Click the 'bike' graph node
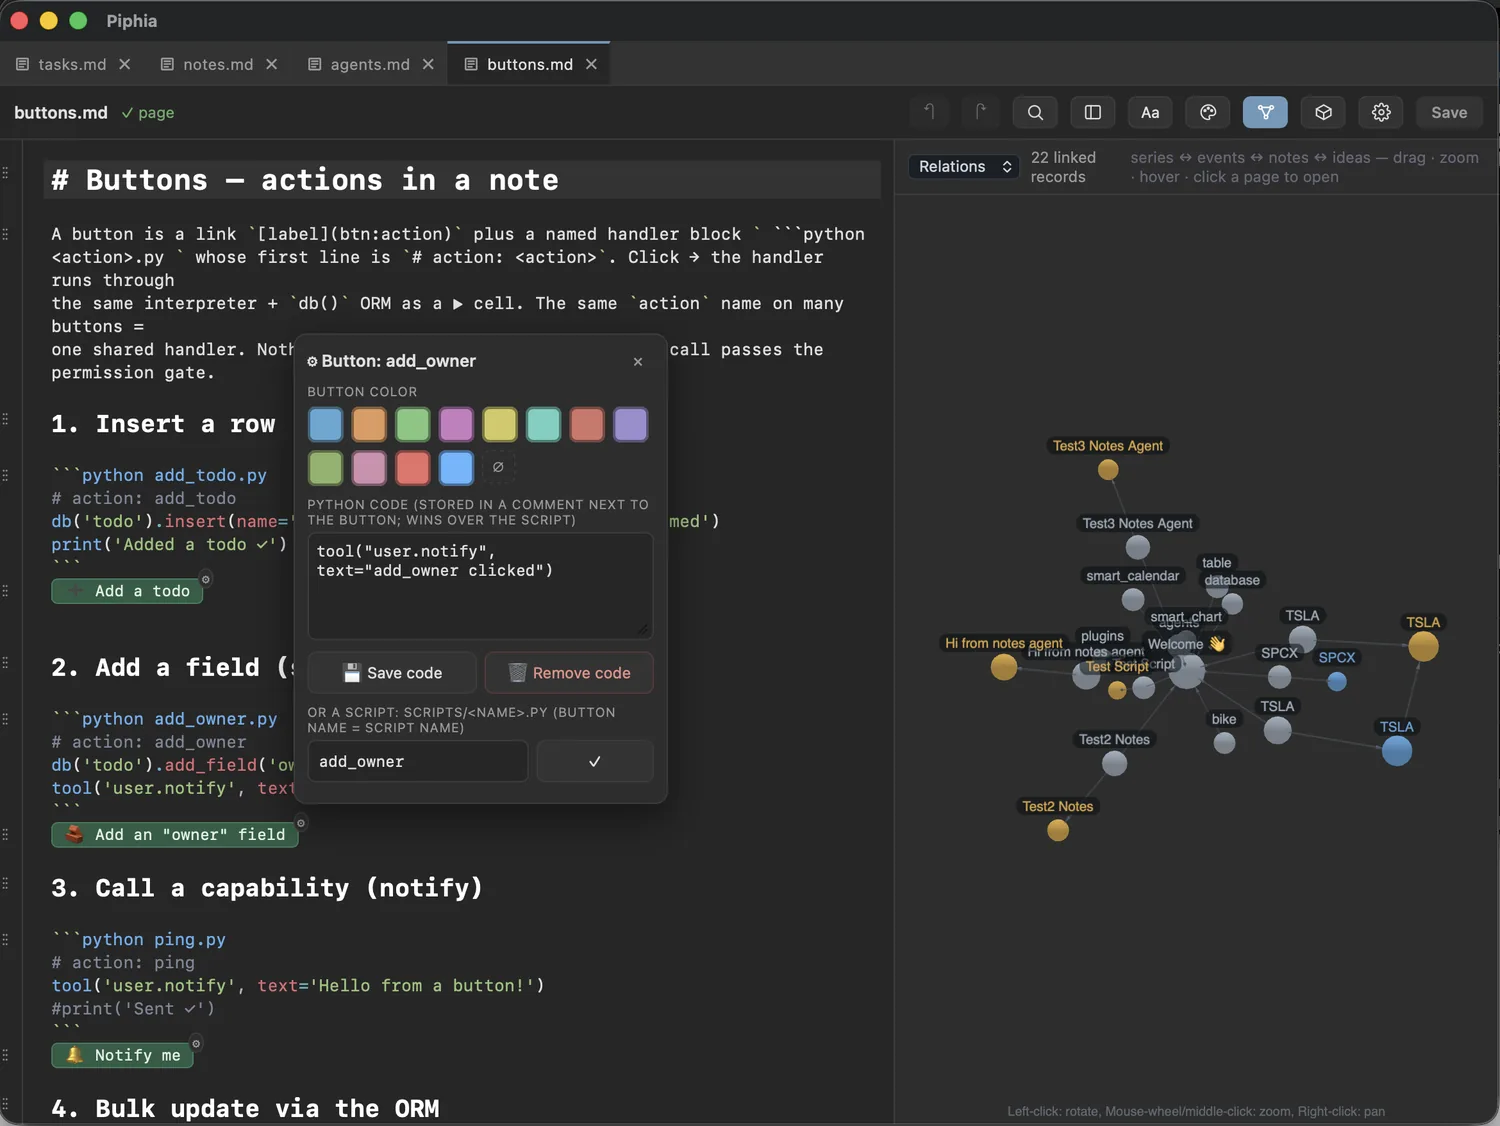Screen dimensions: 1500x1126 click(x=1224, y=742)
